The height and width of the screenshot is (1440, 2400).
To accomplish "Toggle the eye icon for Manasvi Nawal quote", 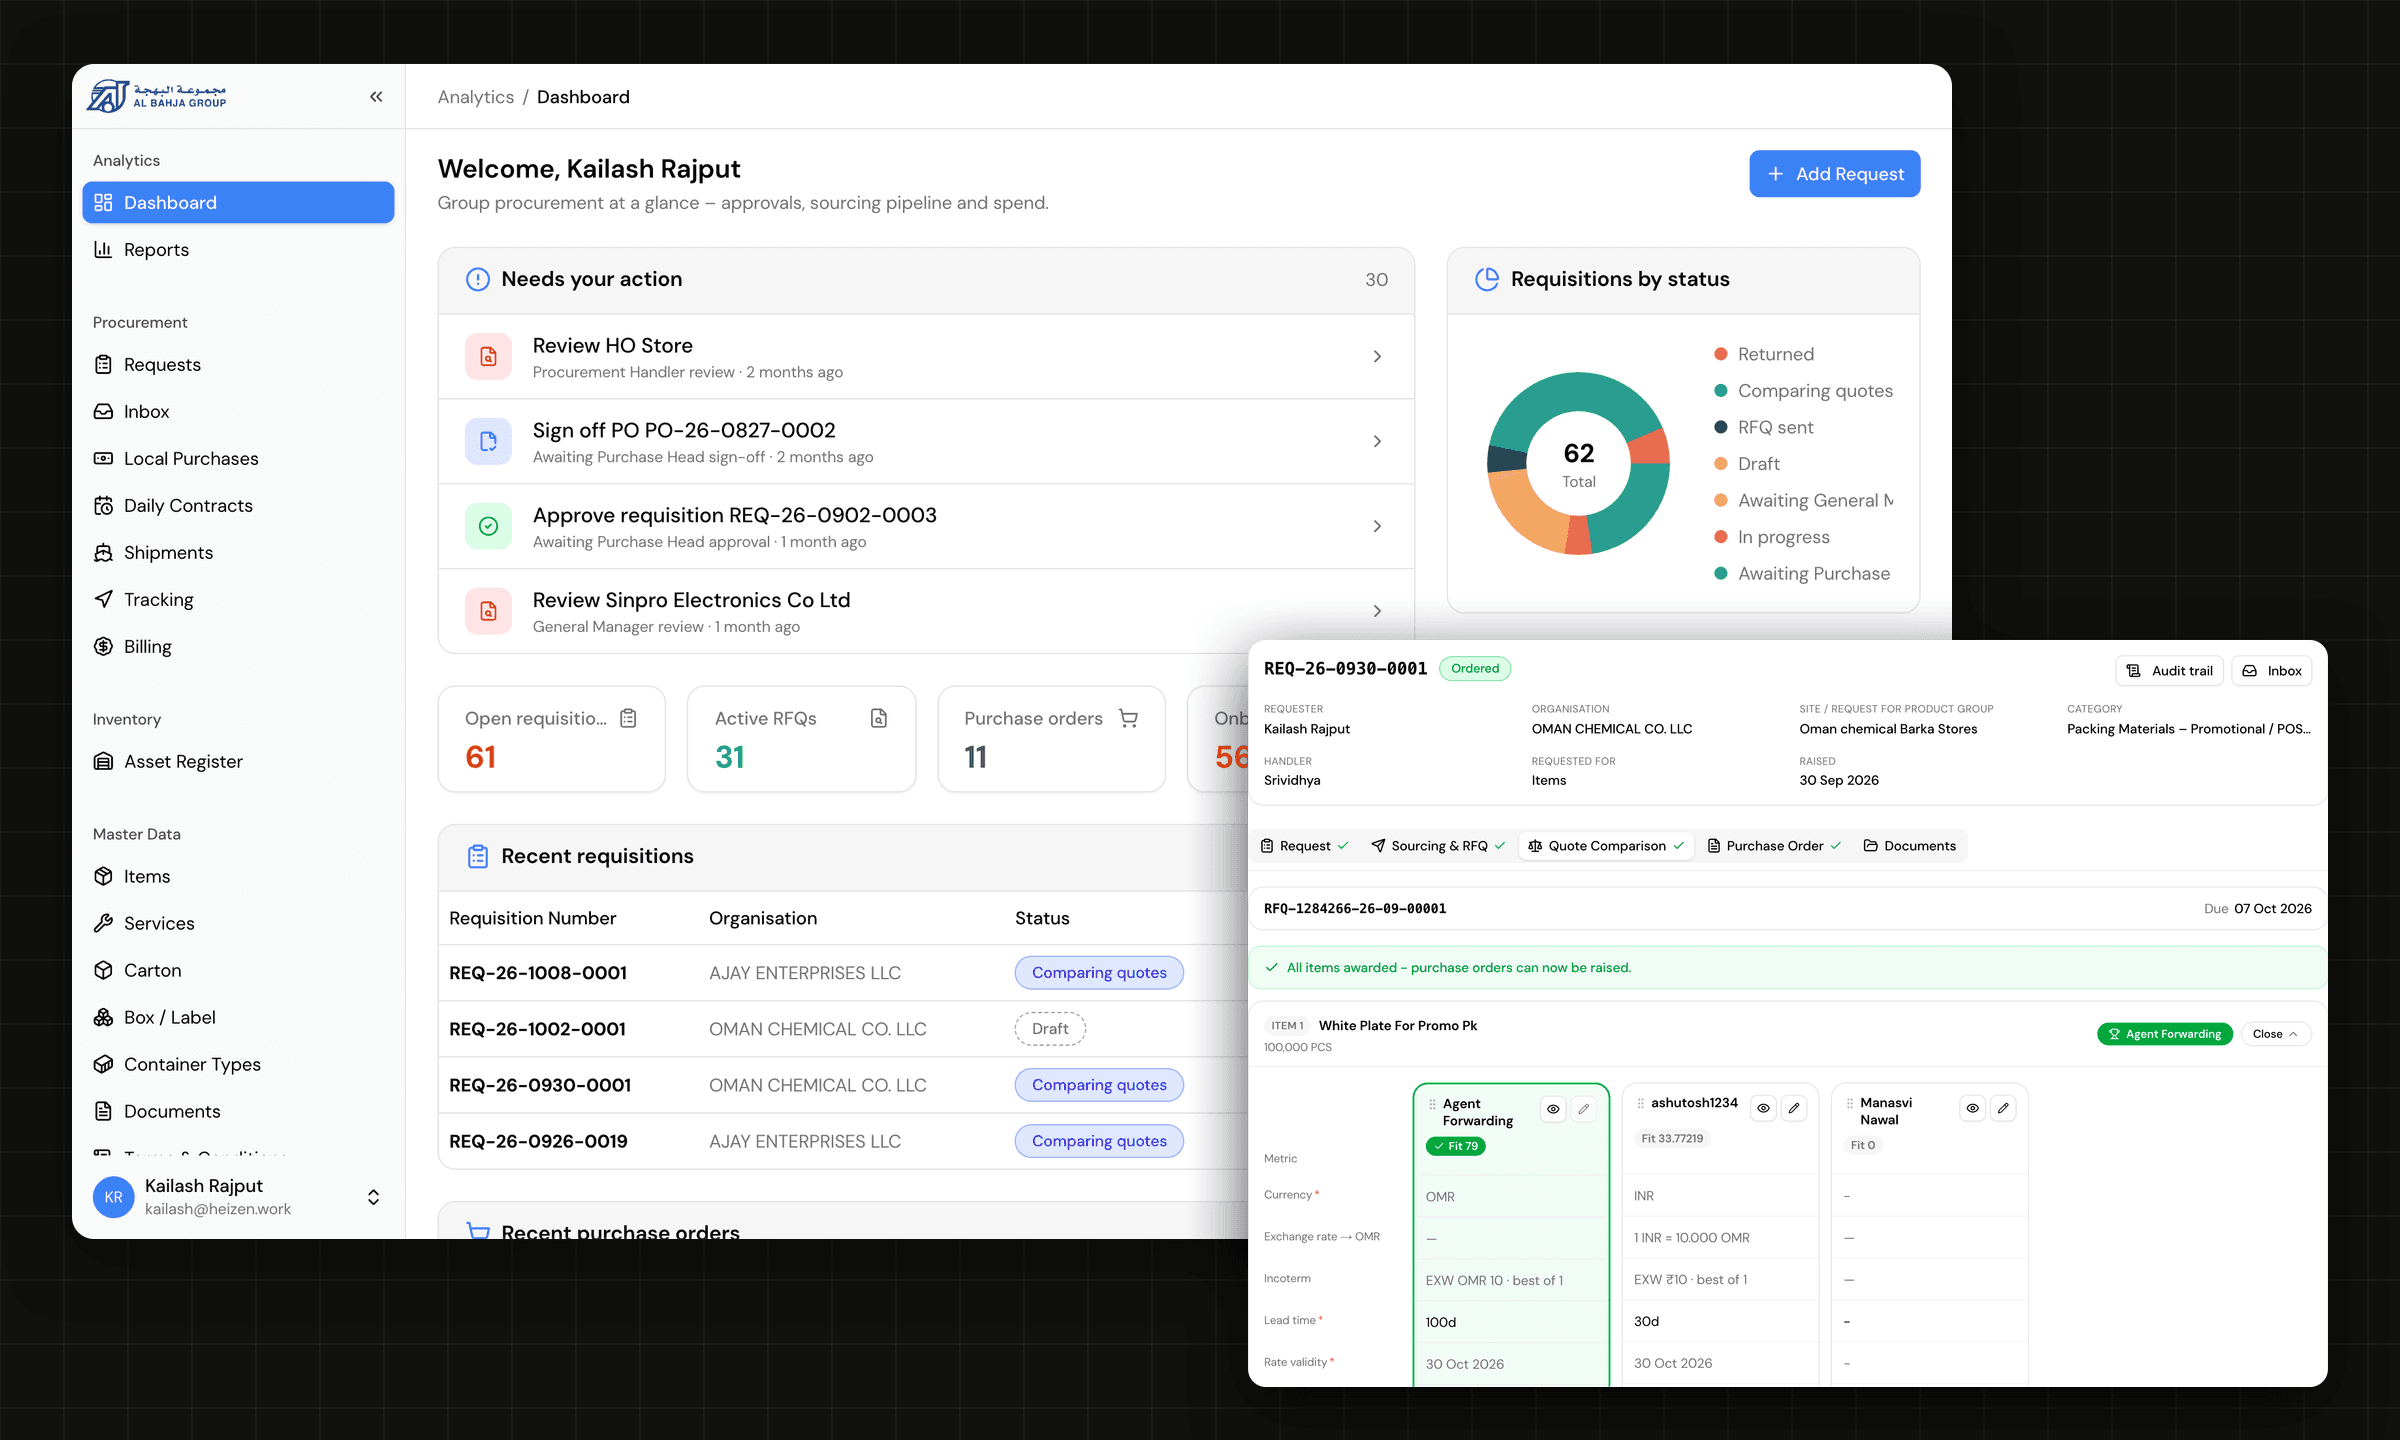I will coord(1972,1108).
